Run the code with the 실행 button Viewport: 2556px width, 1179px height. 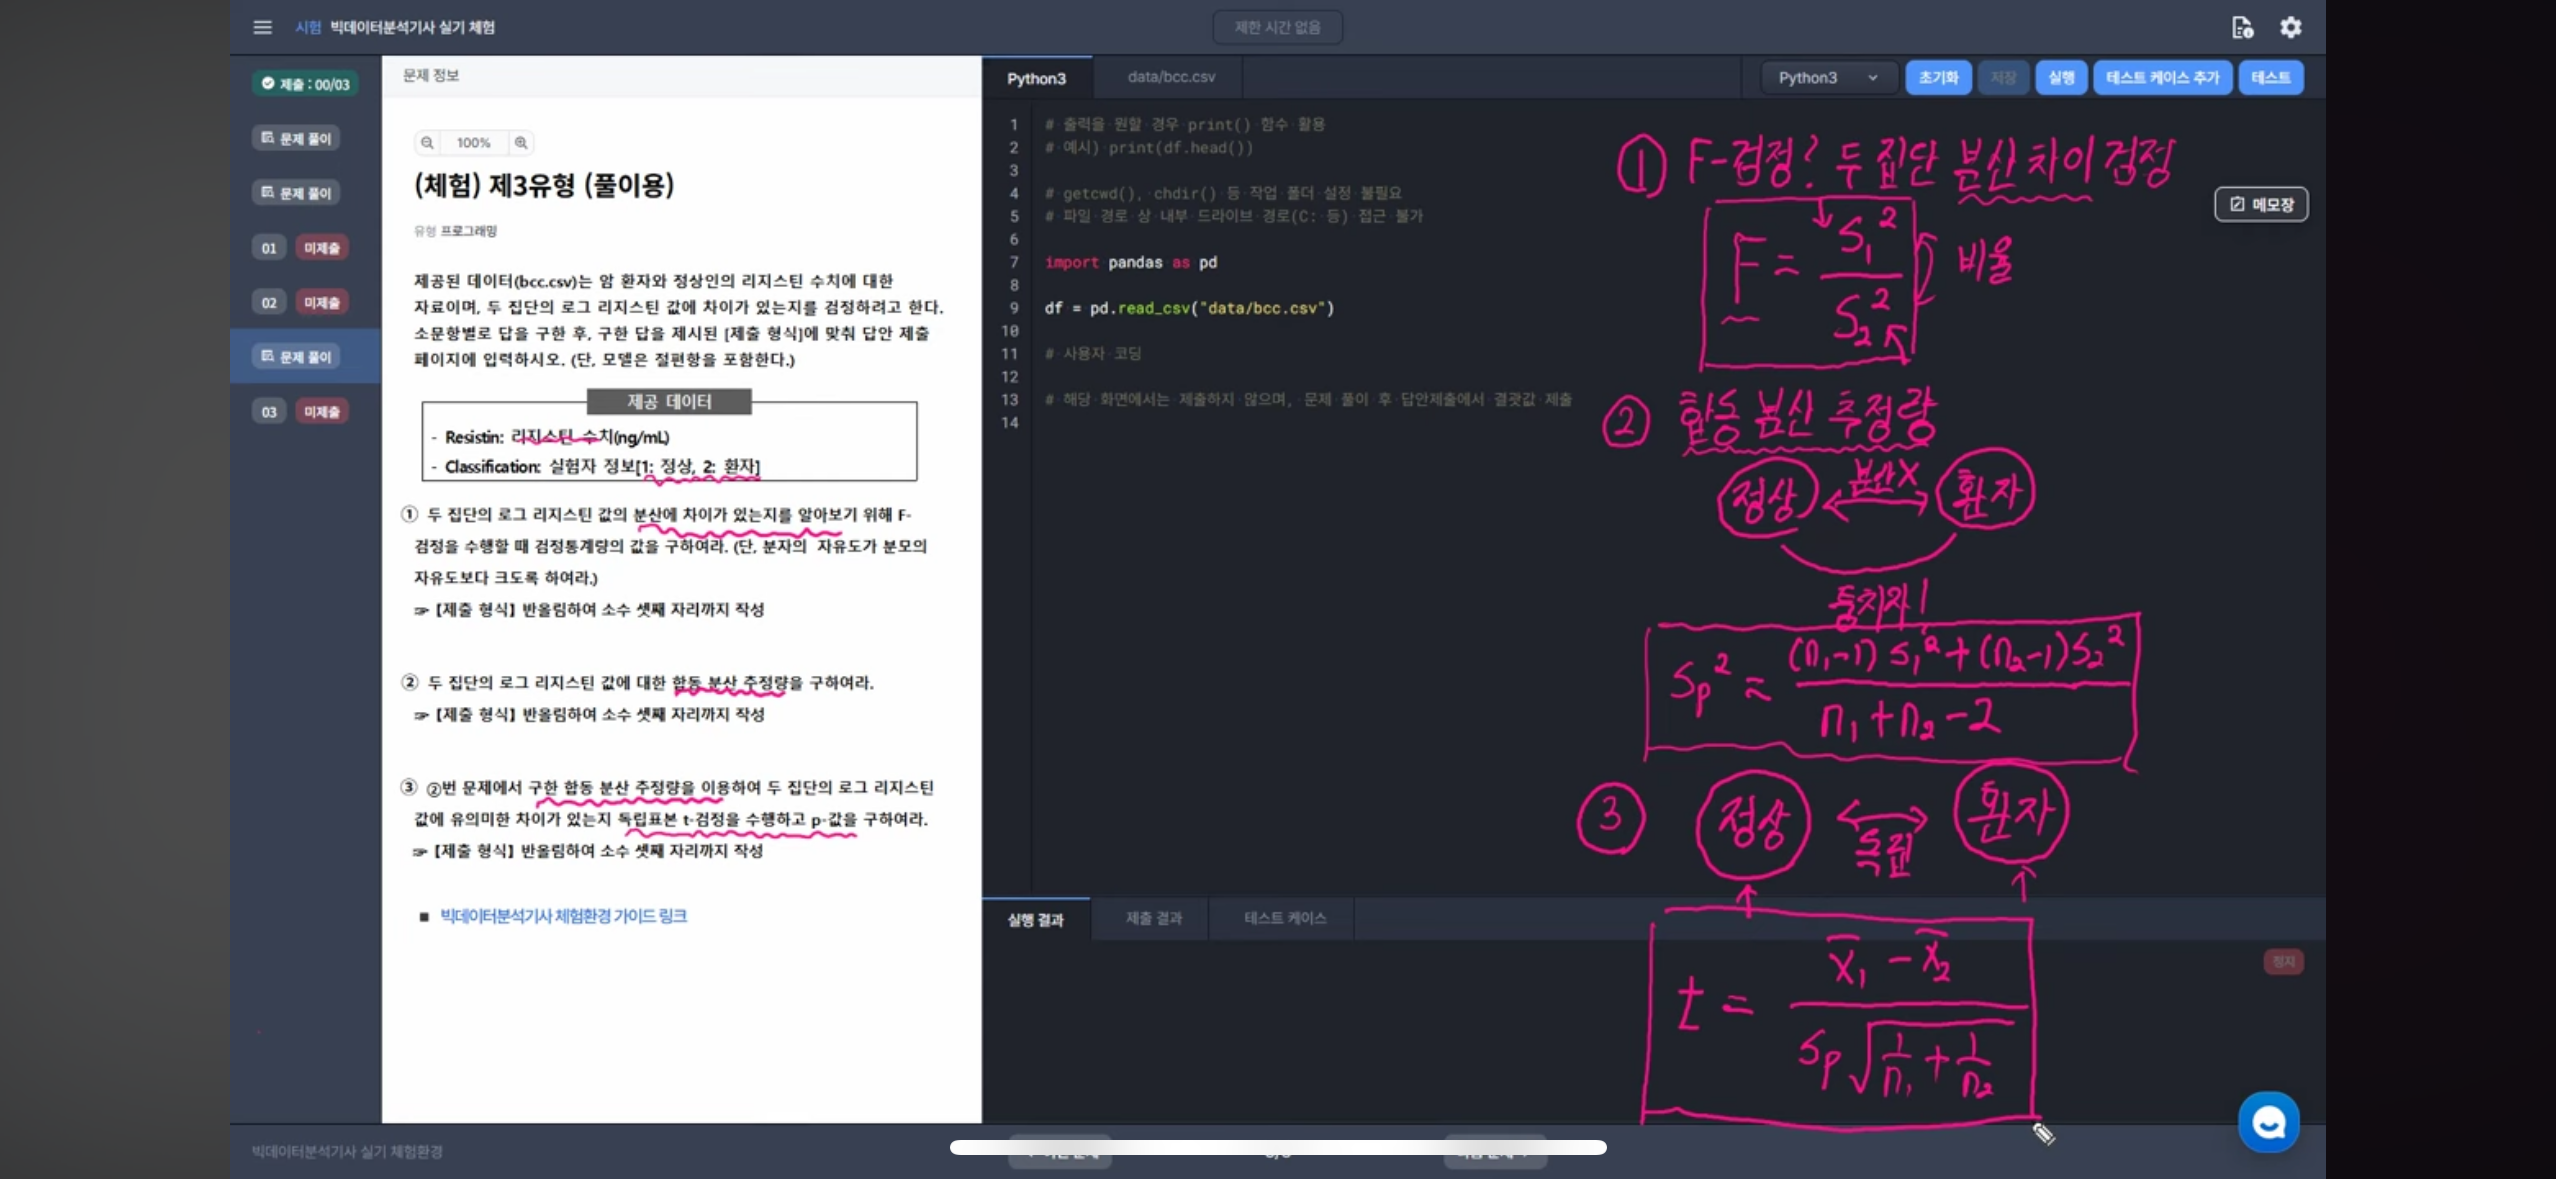coord(2061,77)
